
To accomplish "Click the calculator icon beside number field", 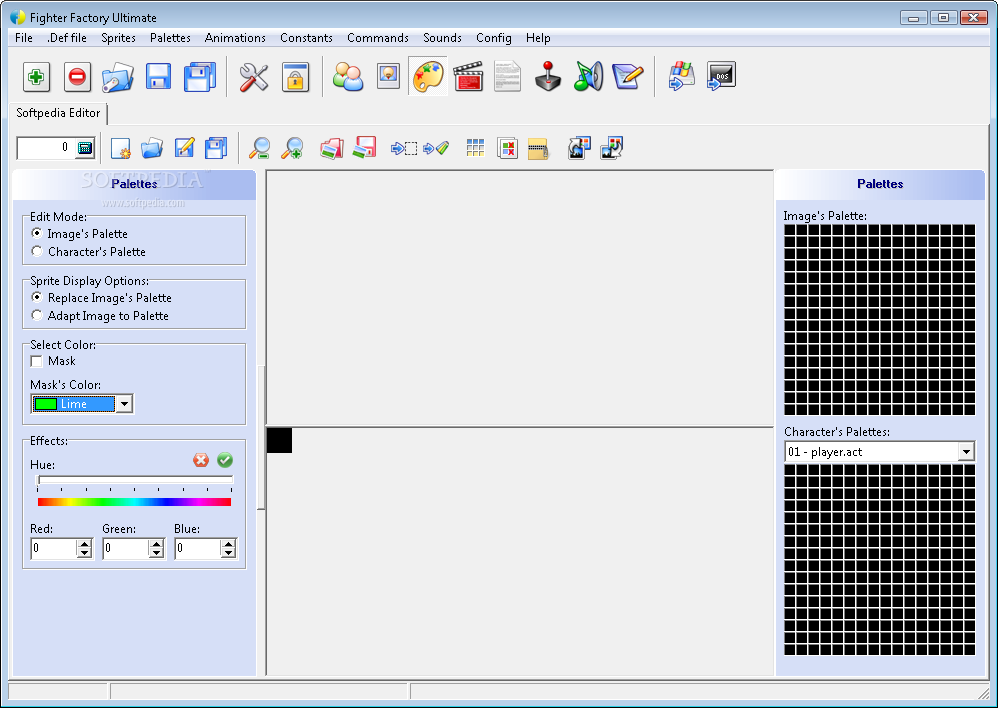I will [x=85, y=148].
